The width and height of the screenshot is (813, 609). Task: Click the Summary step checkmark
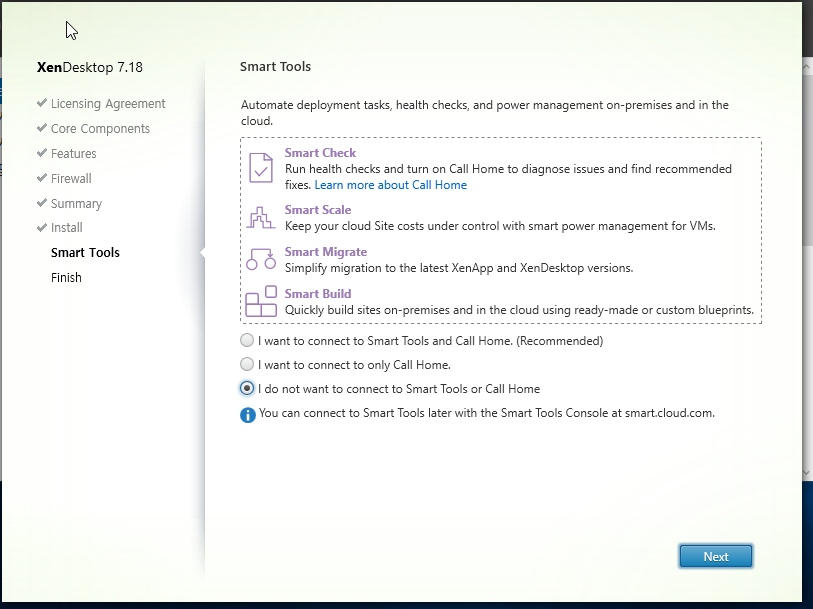pyautogui.click(x=42, y=203)
